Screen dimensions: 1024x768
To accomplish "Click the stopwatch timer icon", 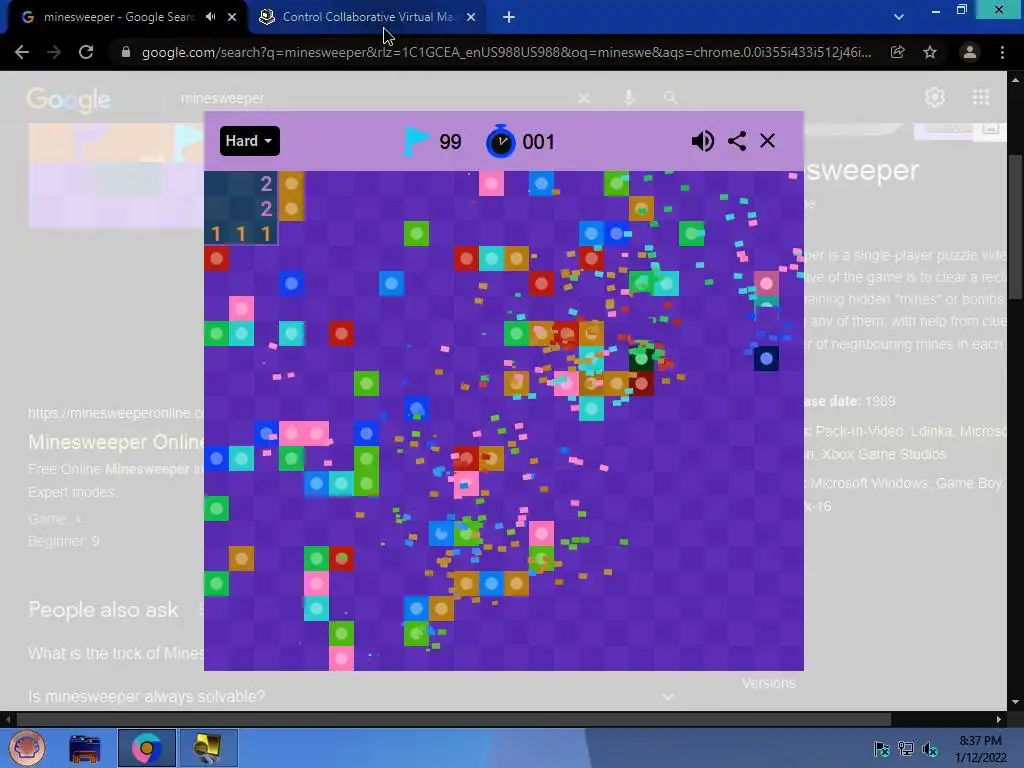I will (501, 141).
